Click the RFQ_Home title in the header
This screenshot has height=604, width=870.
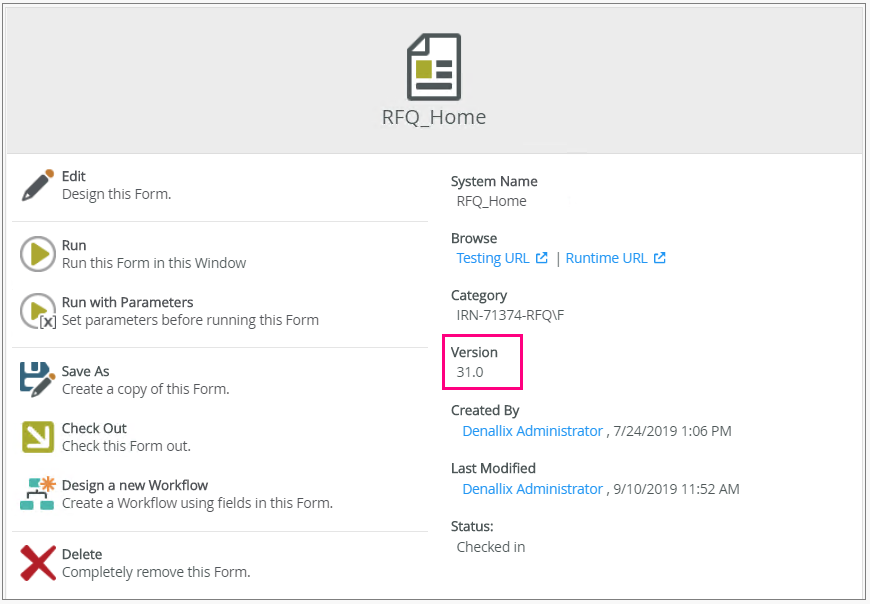434,117
